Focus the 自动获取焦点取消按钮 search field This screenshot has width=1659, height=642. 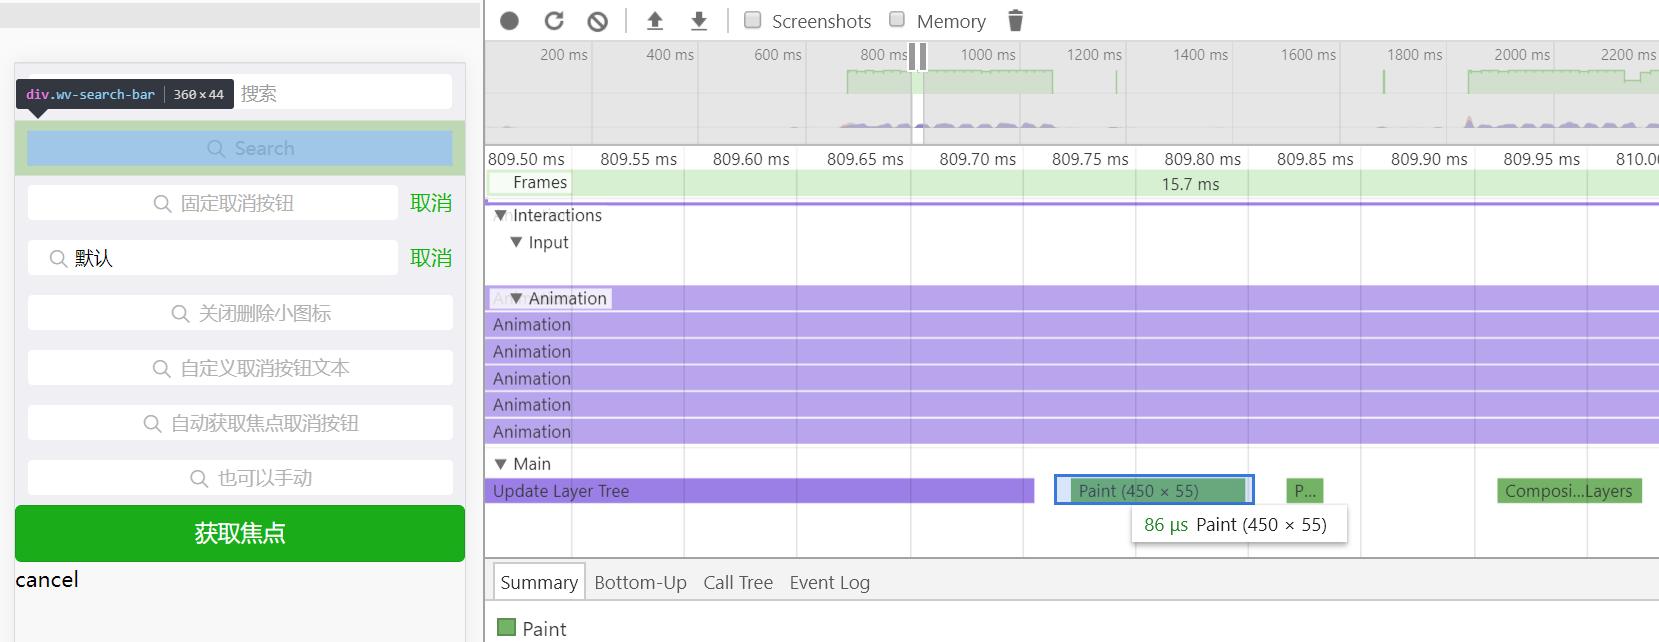[x=240, y=423]
